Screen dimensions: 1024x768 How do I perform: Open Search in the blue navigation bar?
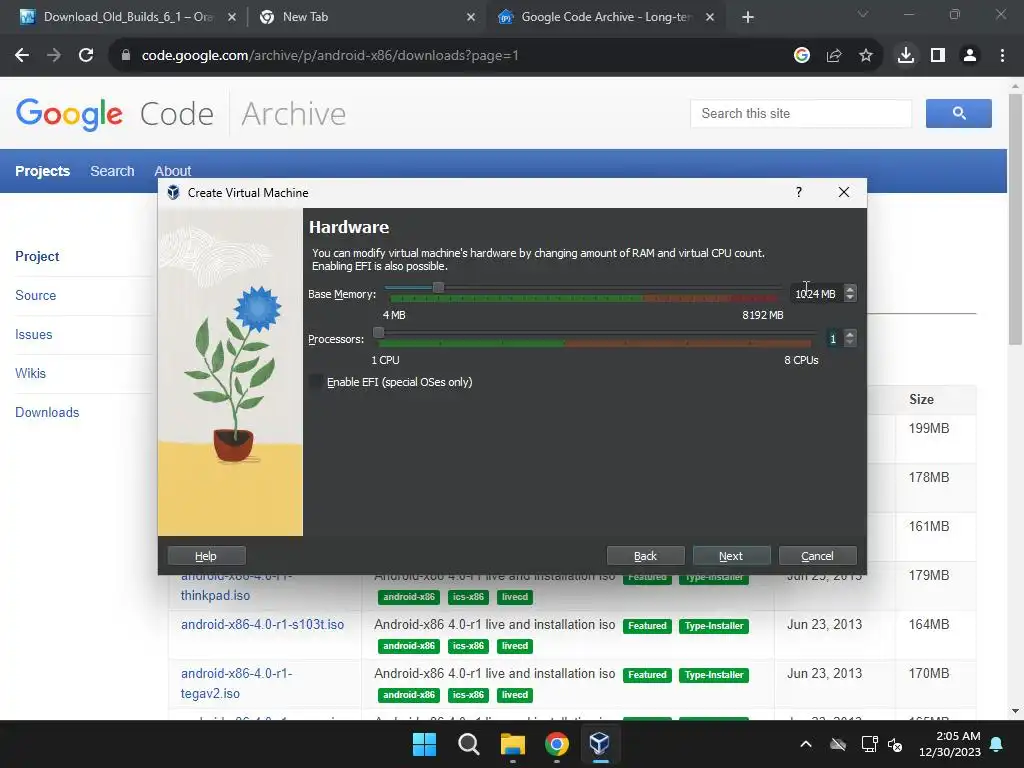coord(112,171)
